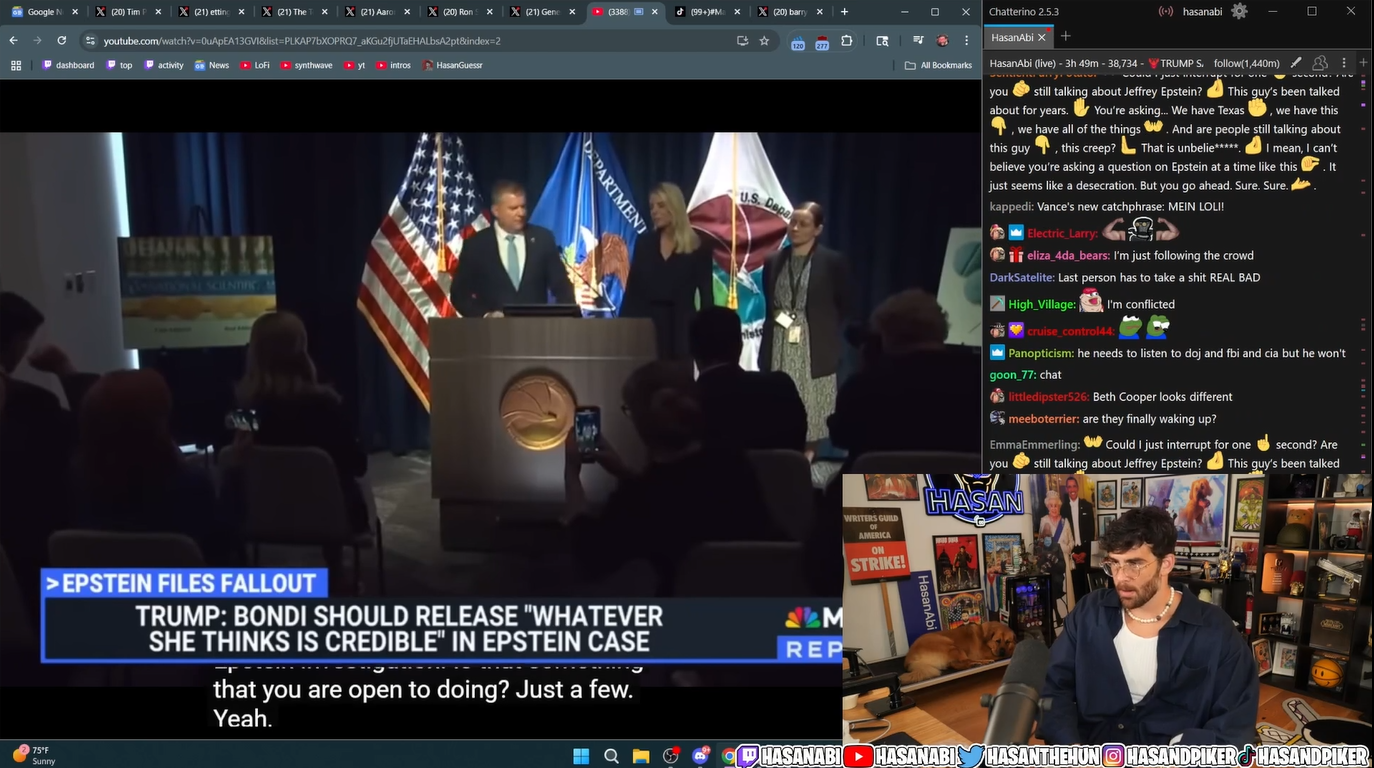Click the Electric_Larry username in chat
The height and width of the screenshot is (768, 1374).
pyautogui.click(x=1062, y=233)
